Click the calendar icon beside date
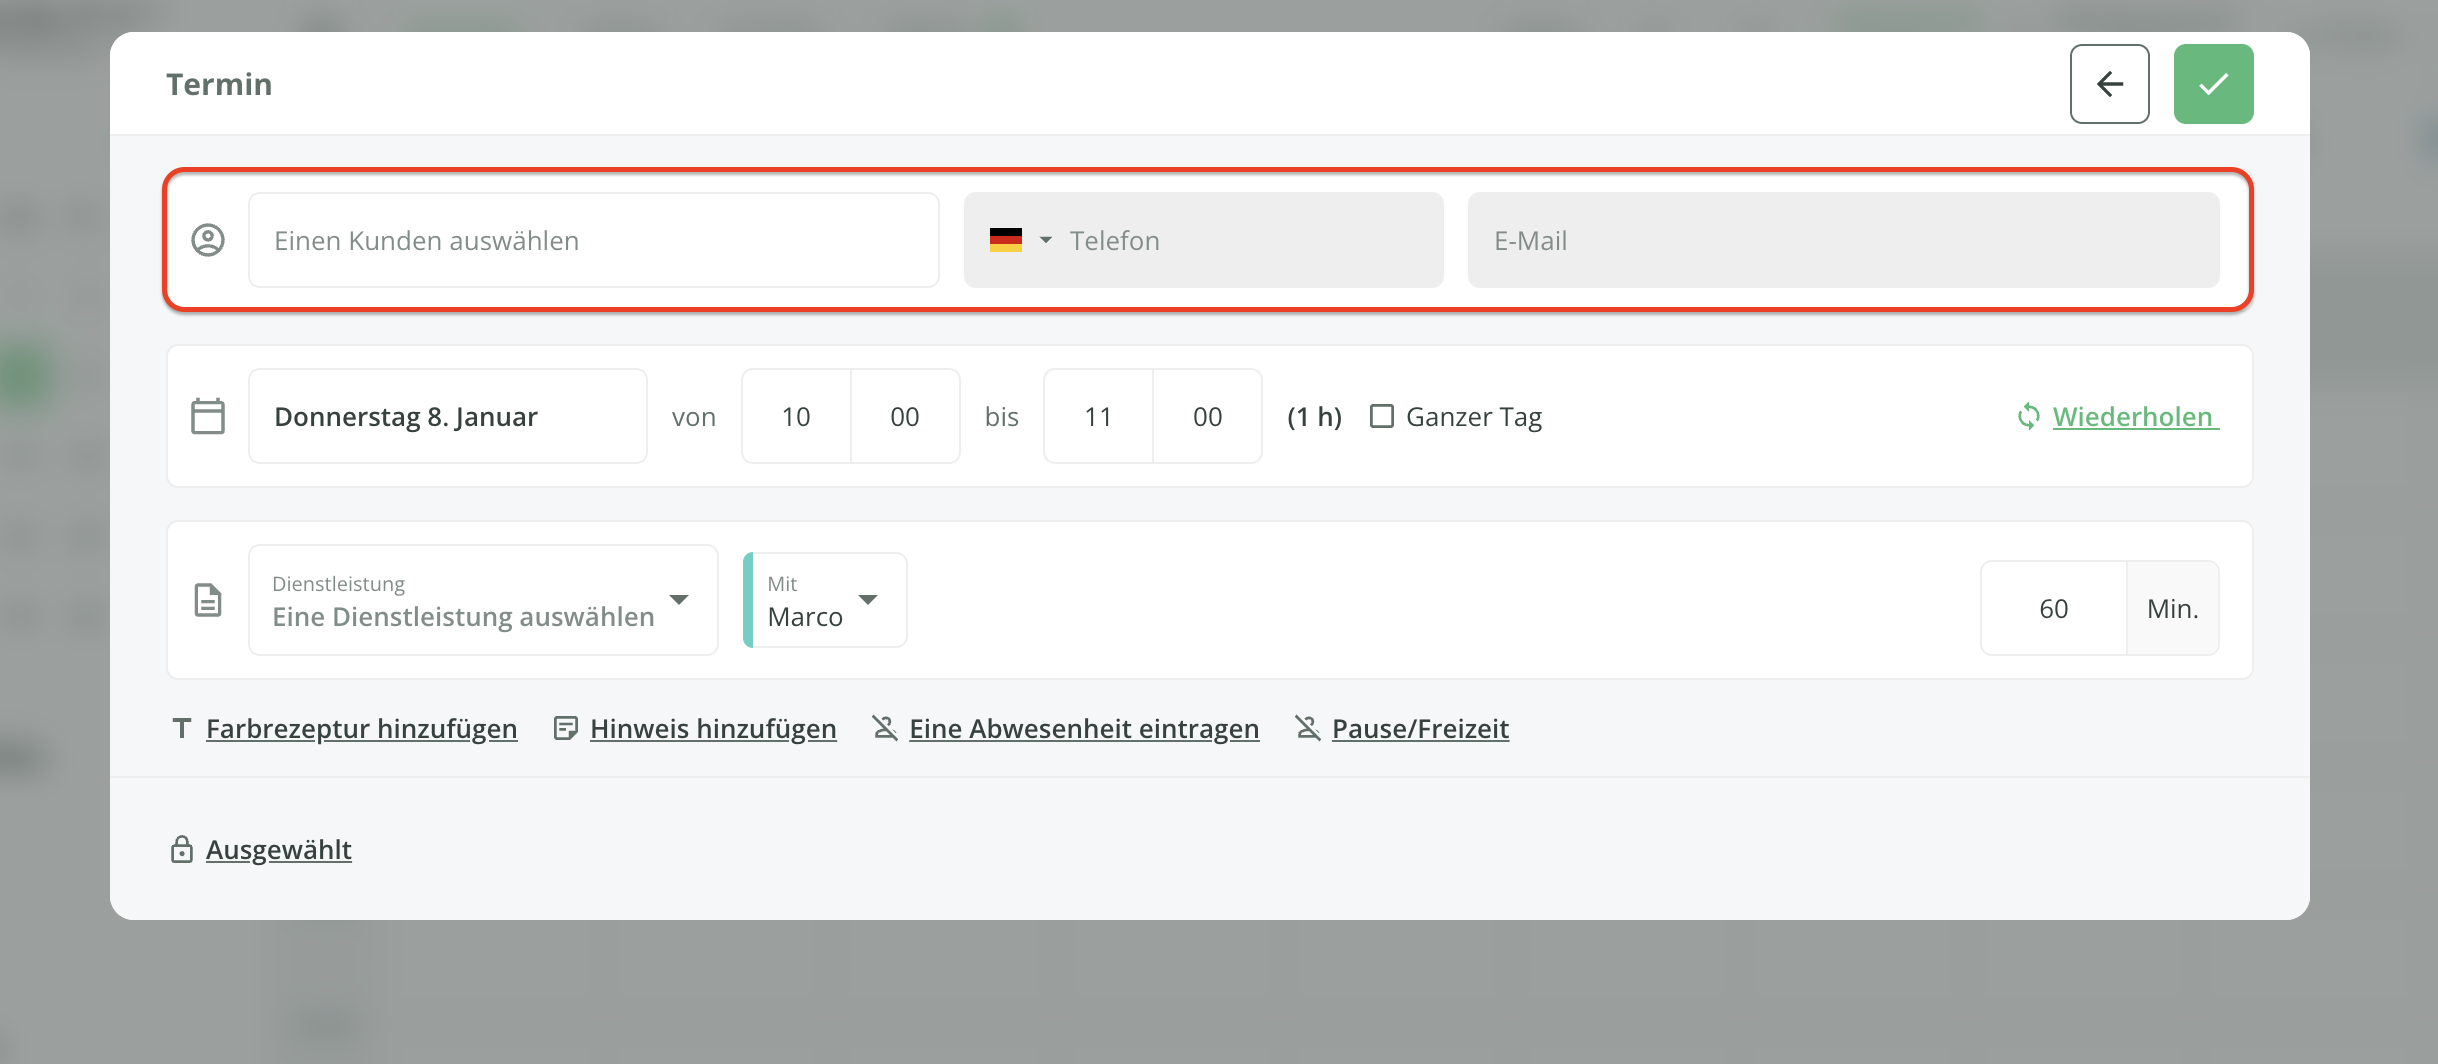Screen dimensions: 2438x1064 (x=208, y=416)
